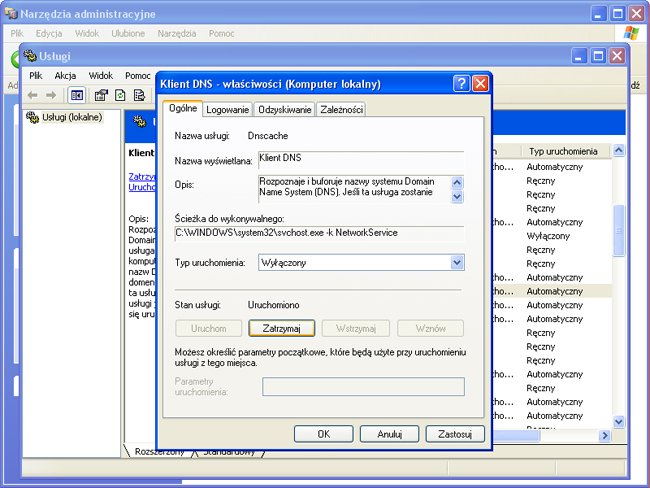This screenshot has width=650, height=488.
Task: Cancel with the Anuluj button
Action: 389,434
